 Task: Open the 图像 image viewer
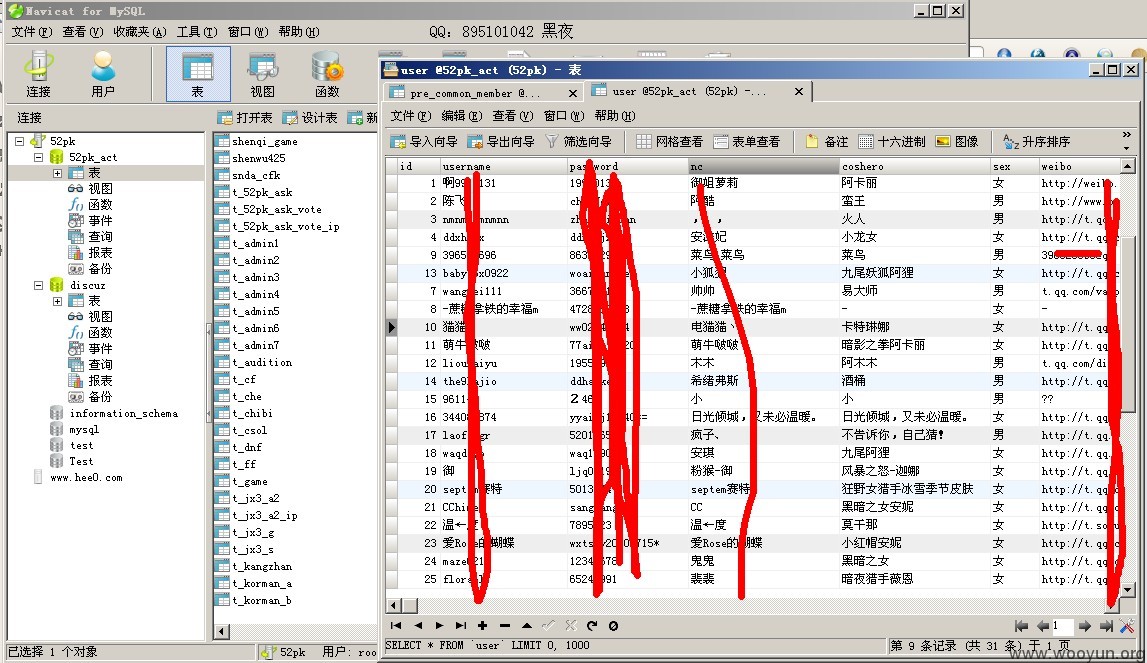tap(957, 141)
